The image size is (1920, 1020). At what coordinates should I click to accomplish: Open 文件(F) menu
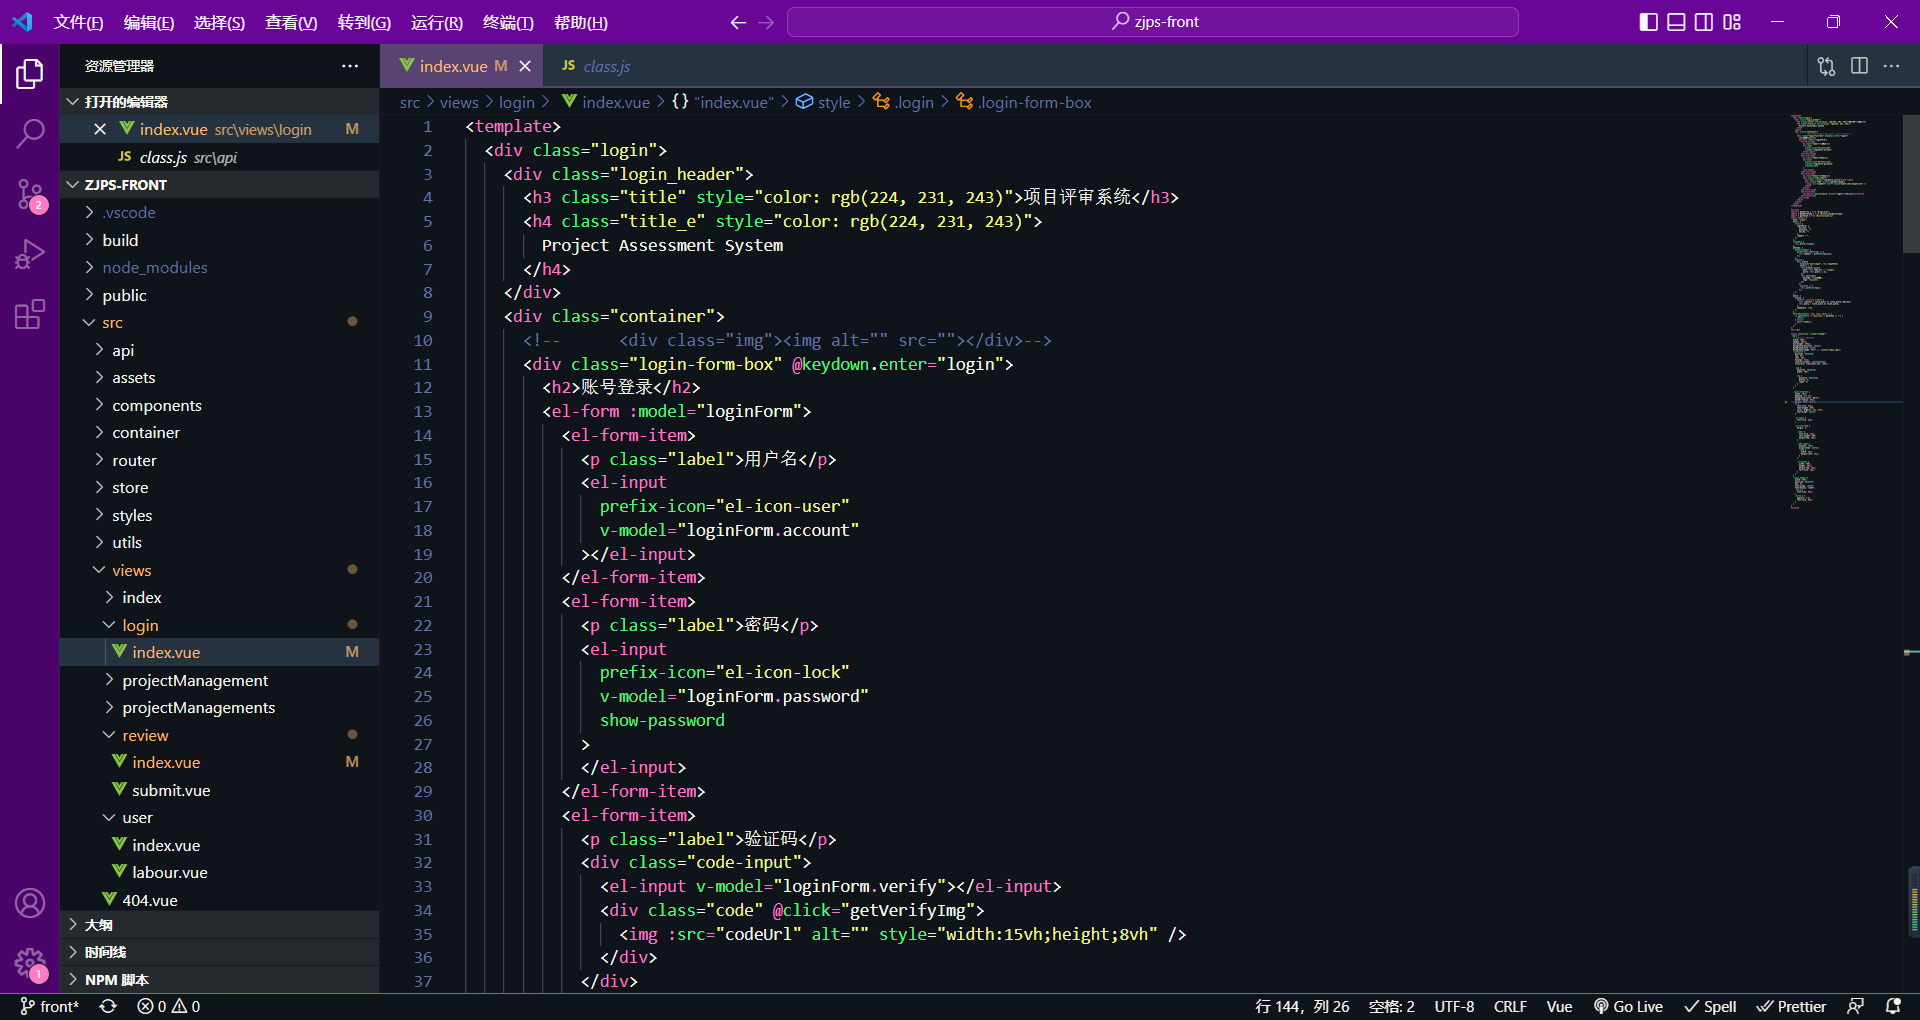pos(78,22)
